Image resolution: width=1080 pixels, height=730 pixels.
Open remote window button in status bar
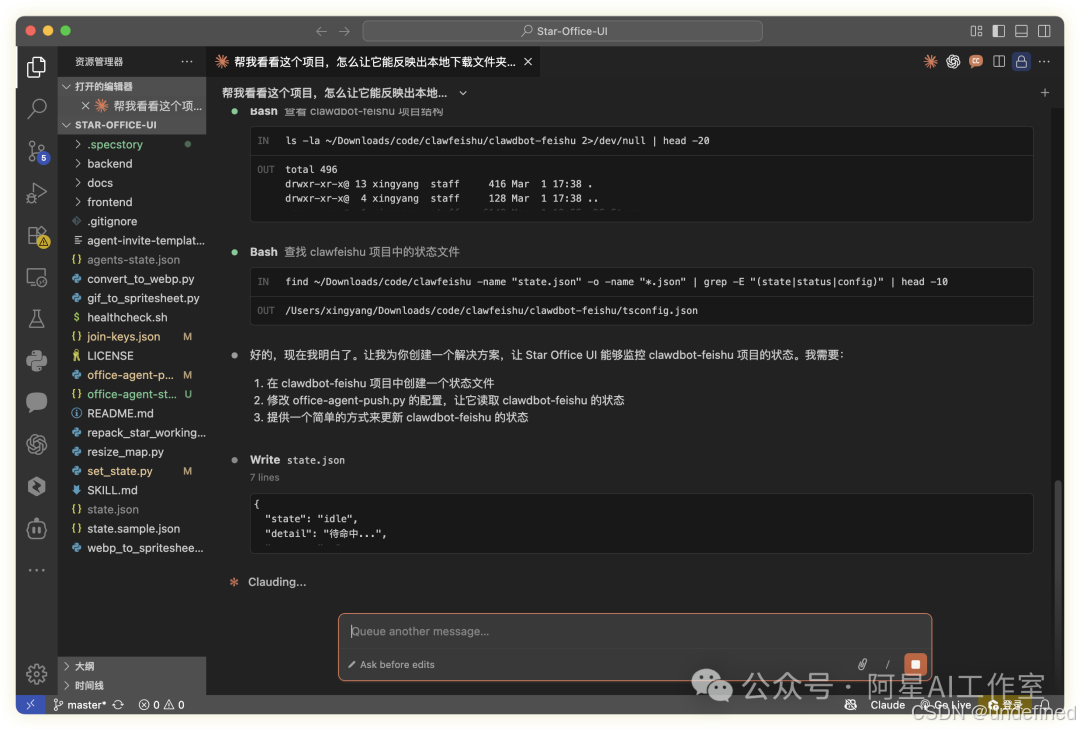pos(31,705)
